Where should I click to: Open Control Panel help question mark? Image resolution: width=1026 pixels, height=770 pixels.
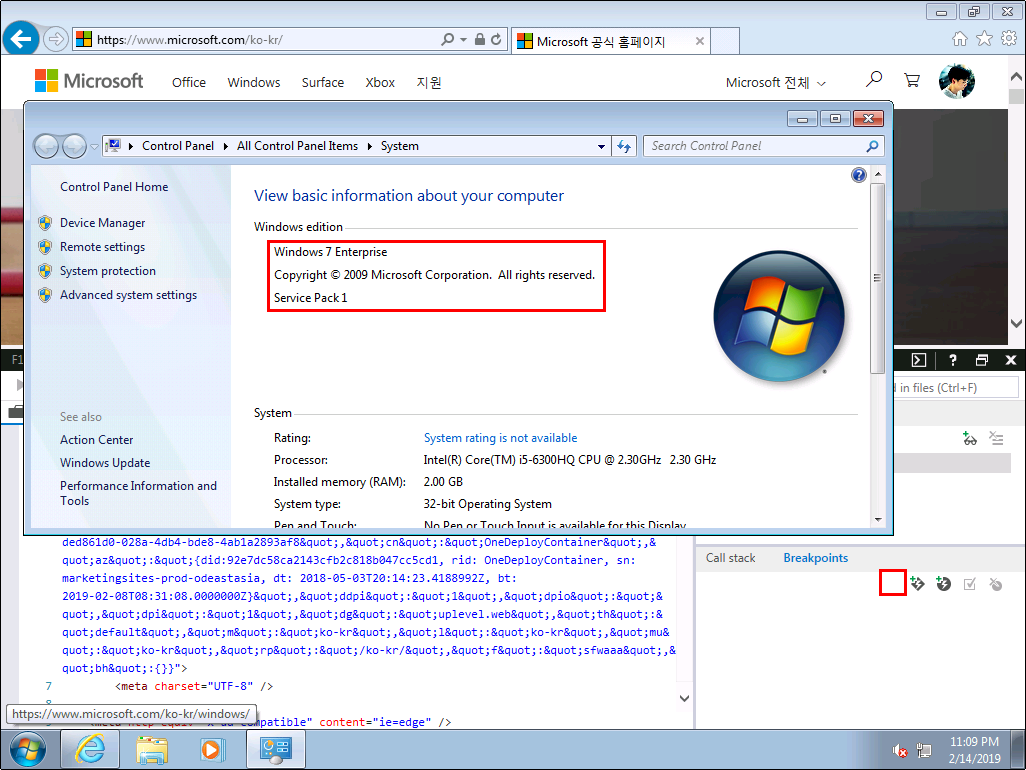[x=858, y=175]
